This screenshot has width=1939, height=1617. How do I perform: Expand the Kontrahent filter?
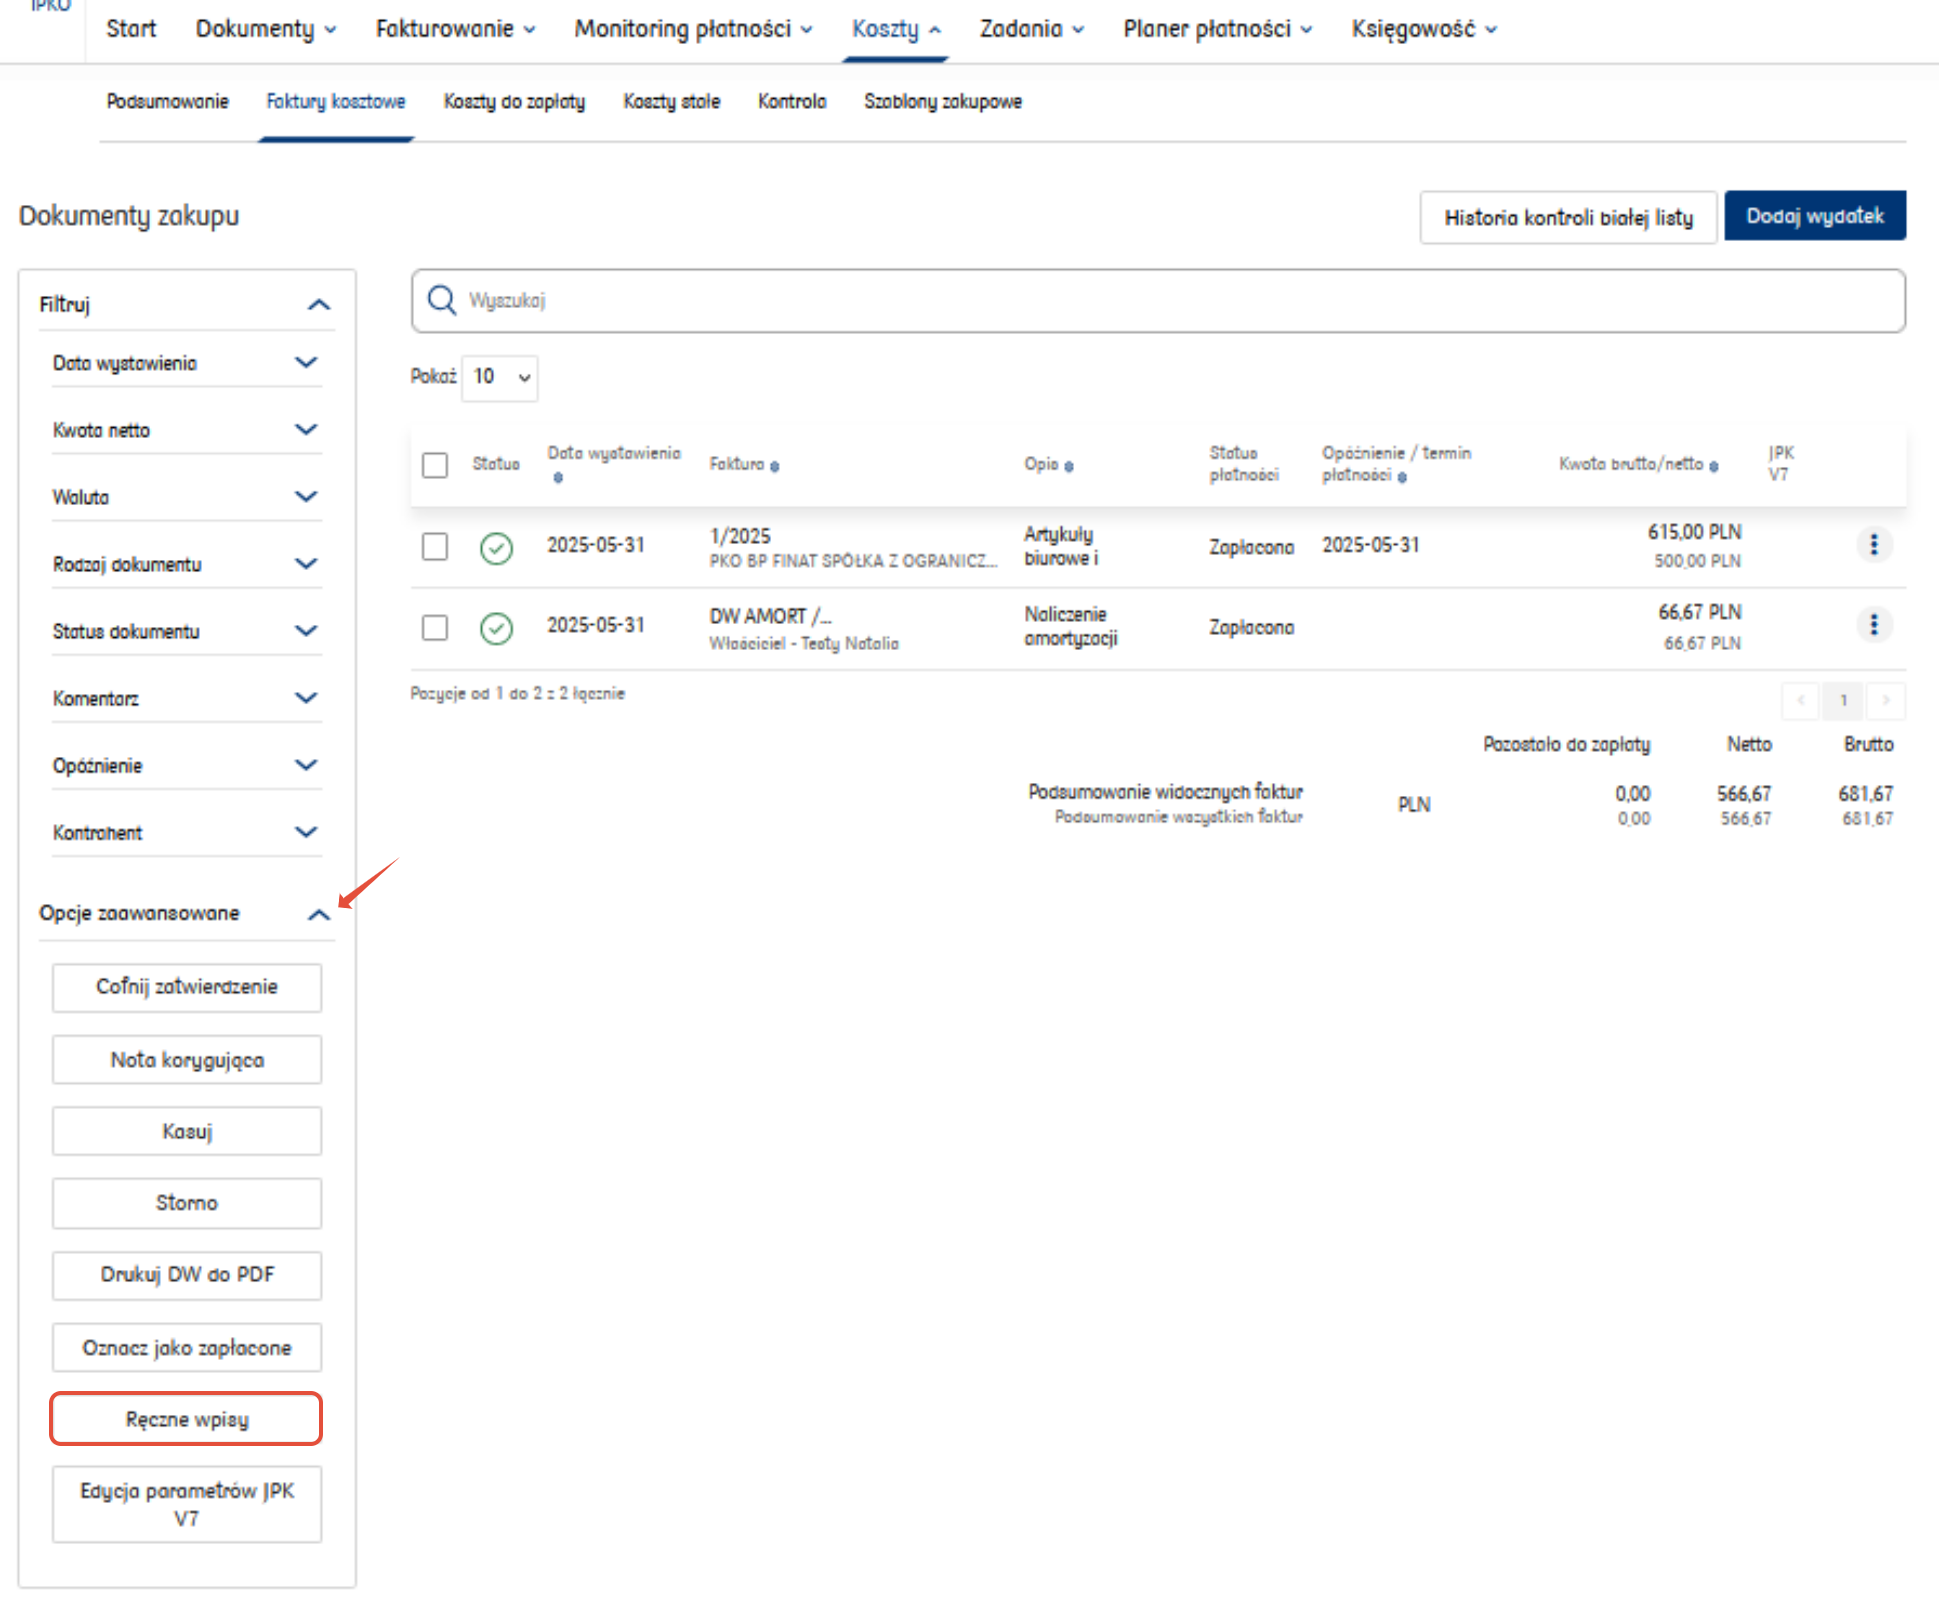[x=306, y=832]
